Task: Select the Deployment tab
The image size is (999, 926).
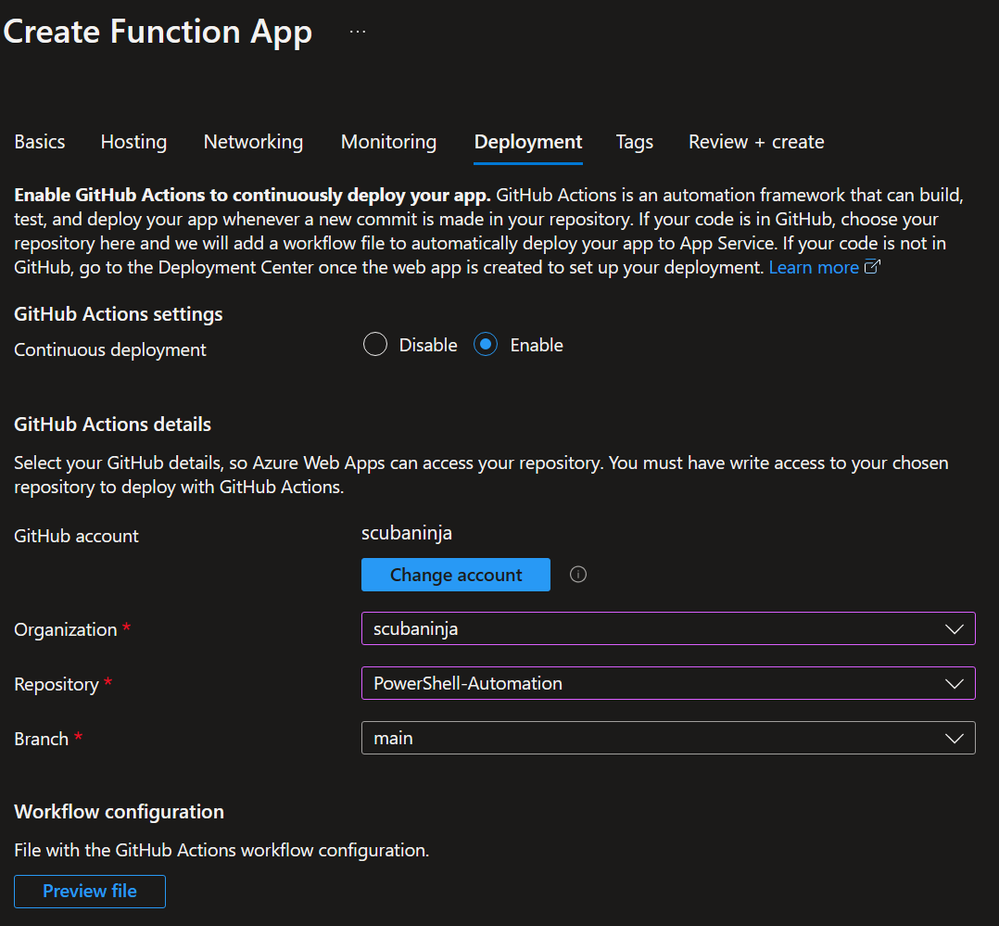Action: coord(528,141)
